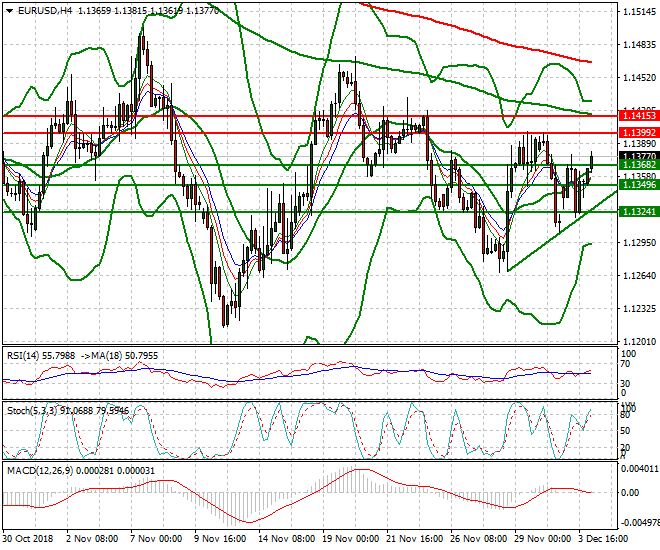
Task: Click the MACD(12,26,9) indicator label
Action: [x=37, y=469]
